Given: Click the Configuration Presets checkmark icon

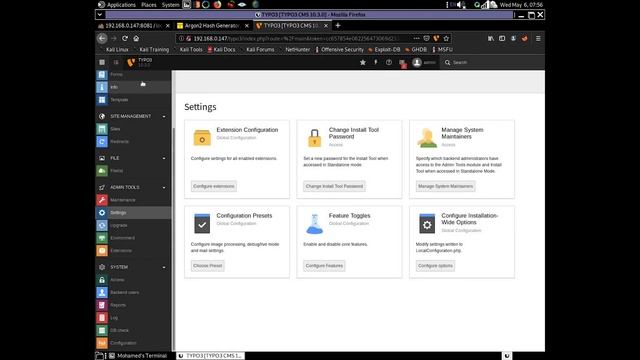Looking at the screenshot, I should [202, 224].
